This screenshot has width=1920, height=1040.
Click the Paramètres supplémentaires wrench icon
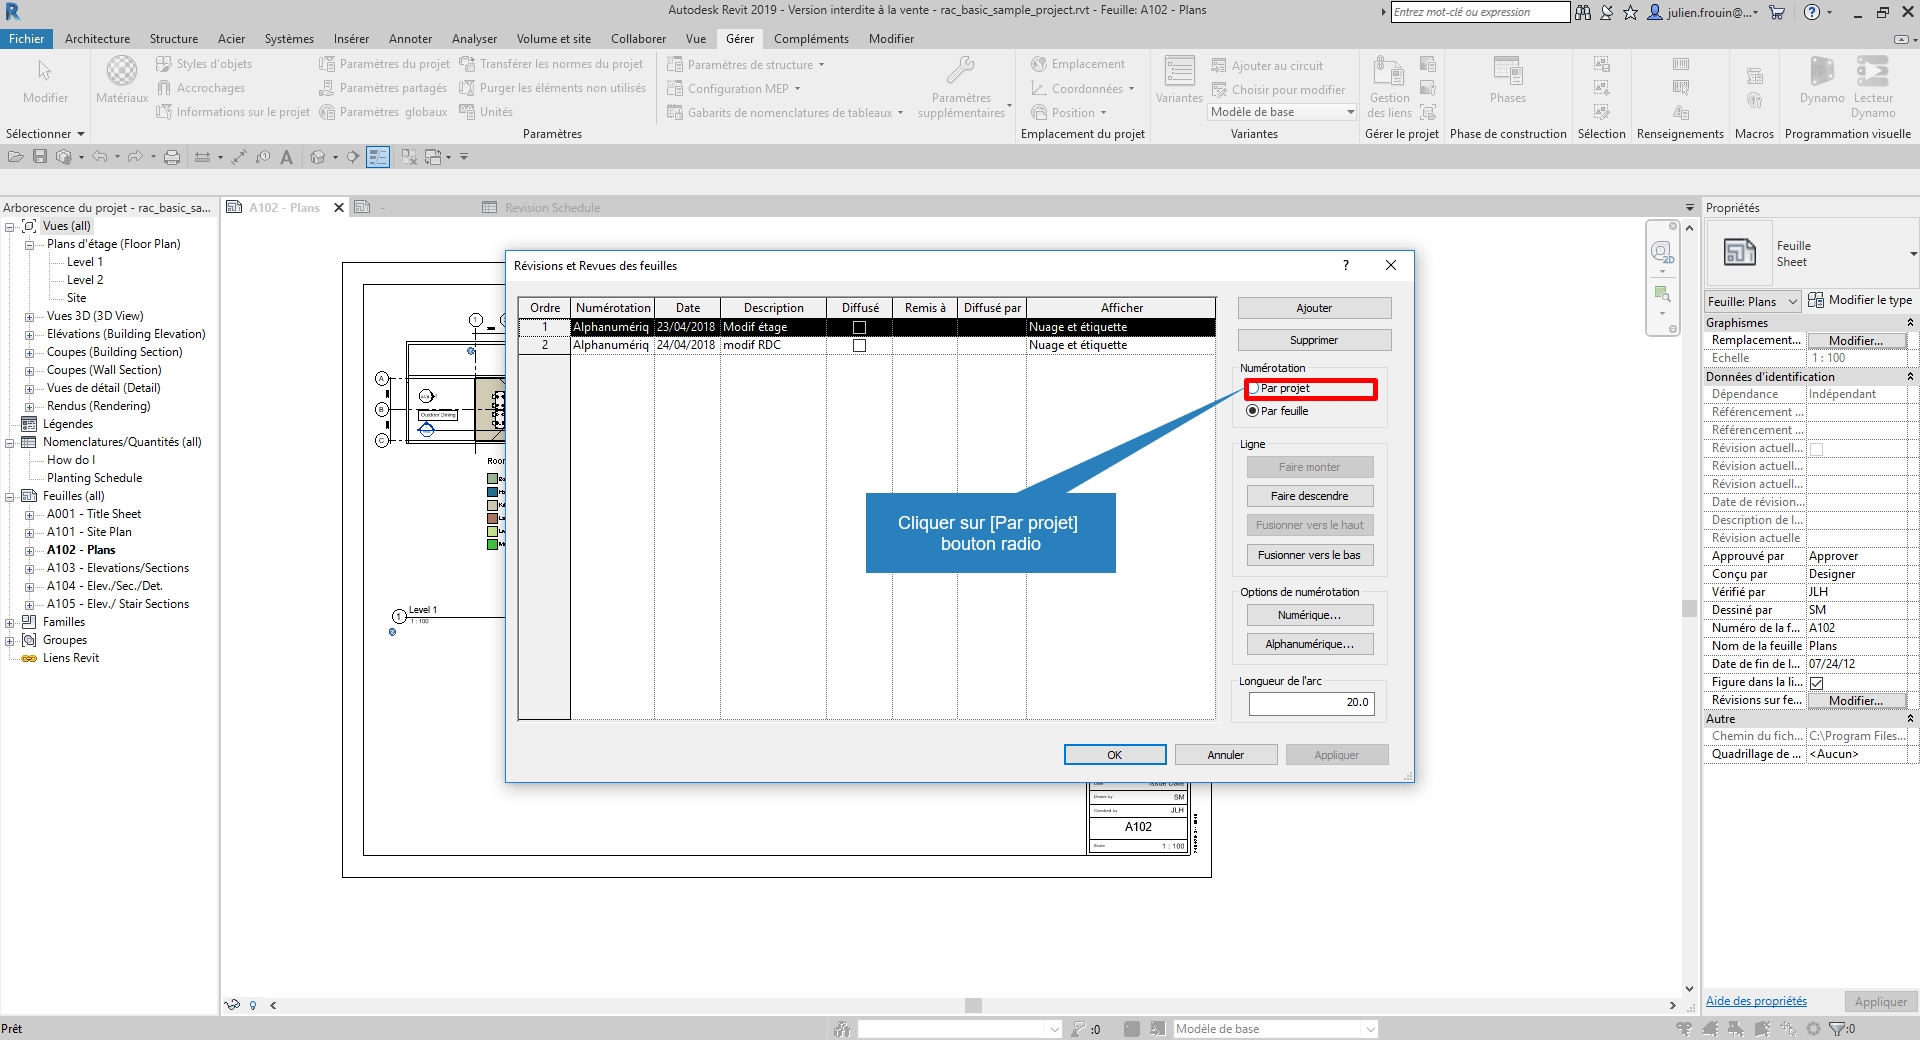(960, 70)
